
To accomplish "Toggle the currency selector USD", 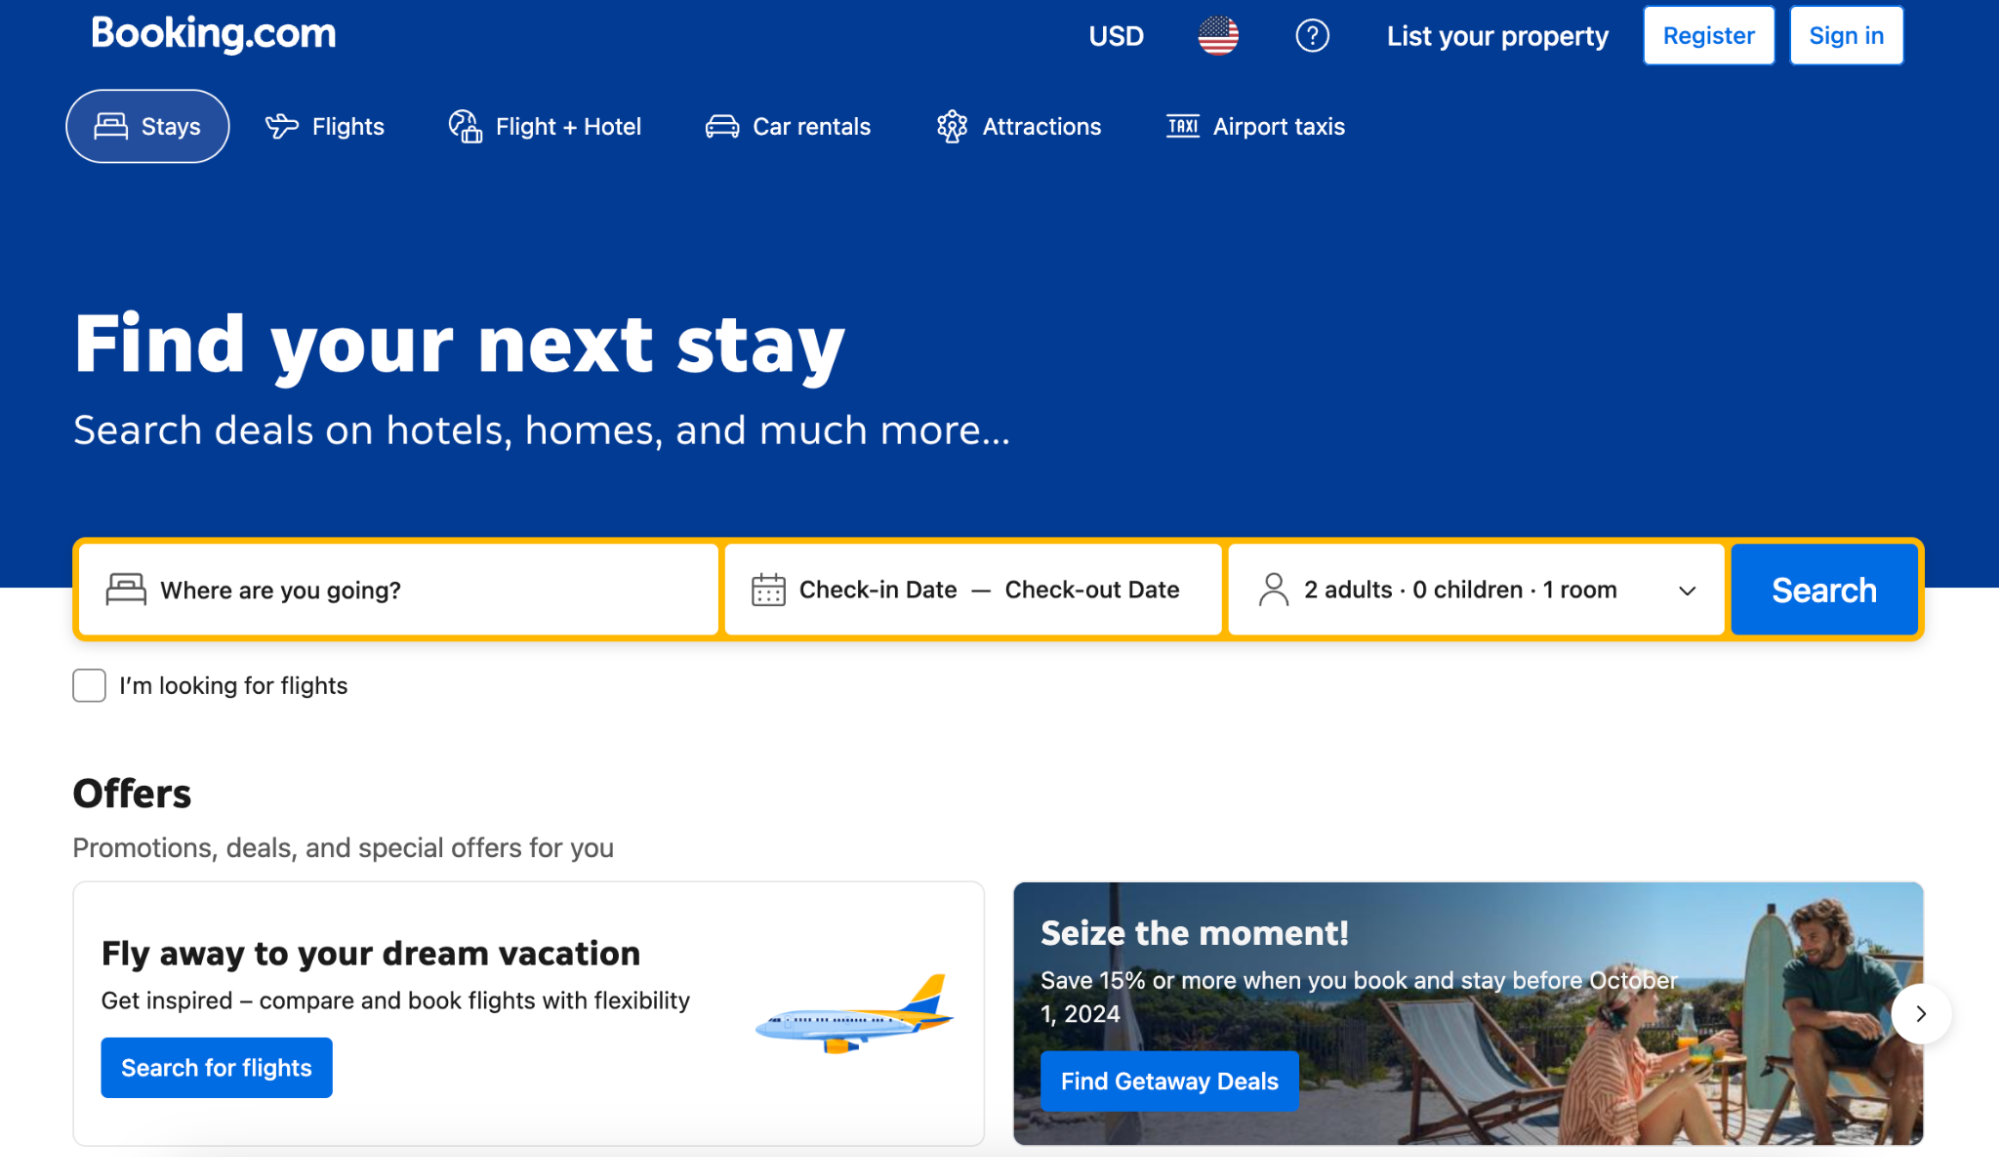I will [1115, 36].
